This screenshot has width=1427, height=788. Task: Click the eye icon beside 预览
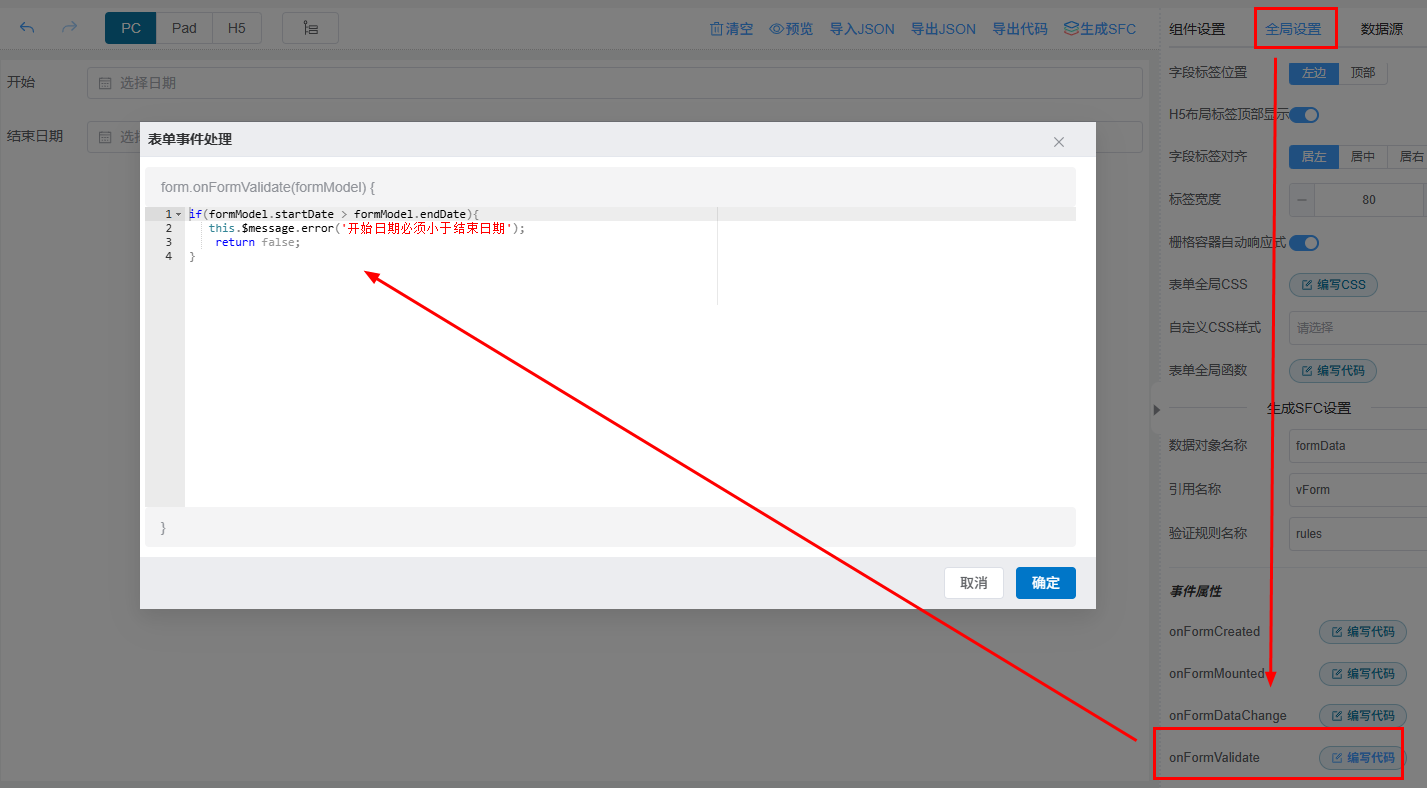pyautogui.click(x=776, y=29)
